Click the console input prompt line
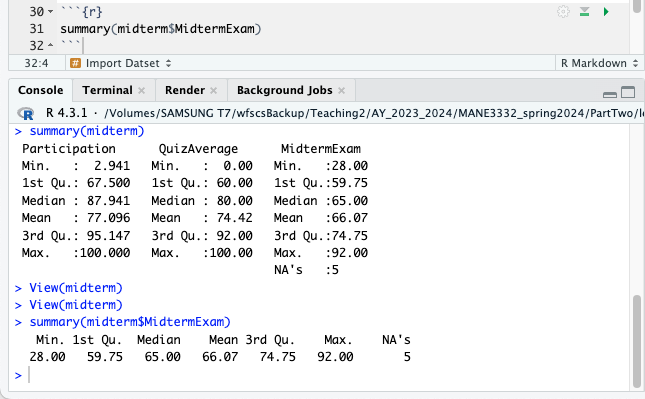The image size is (645, 399). point(321,375)
